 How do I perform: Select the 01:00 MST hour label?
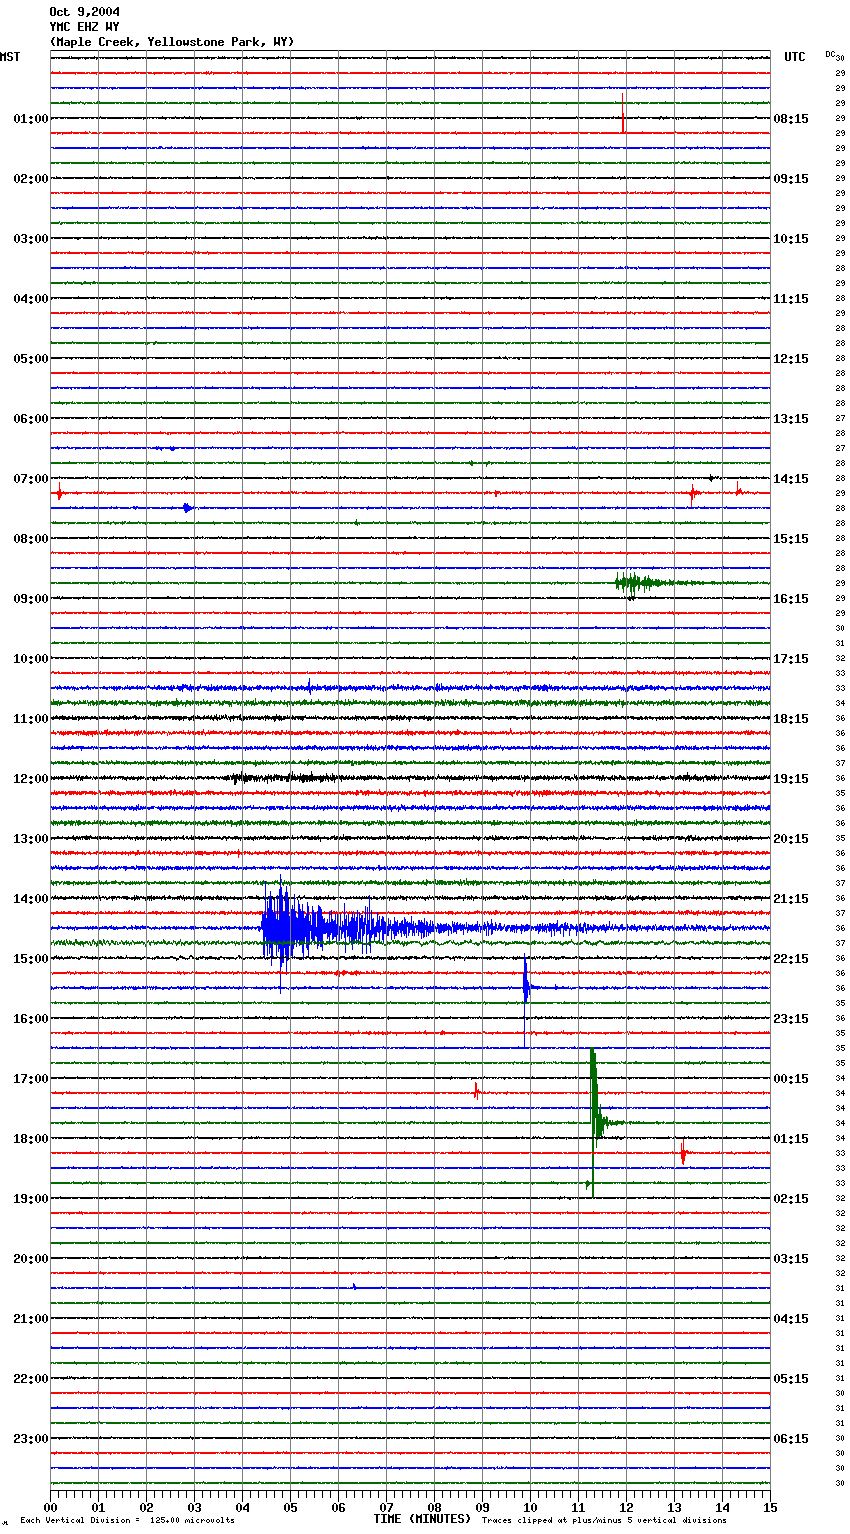31,119
